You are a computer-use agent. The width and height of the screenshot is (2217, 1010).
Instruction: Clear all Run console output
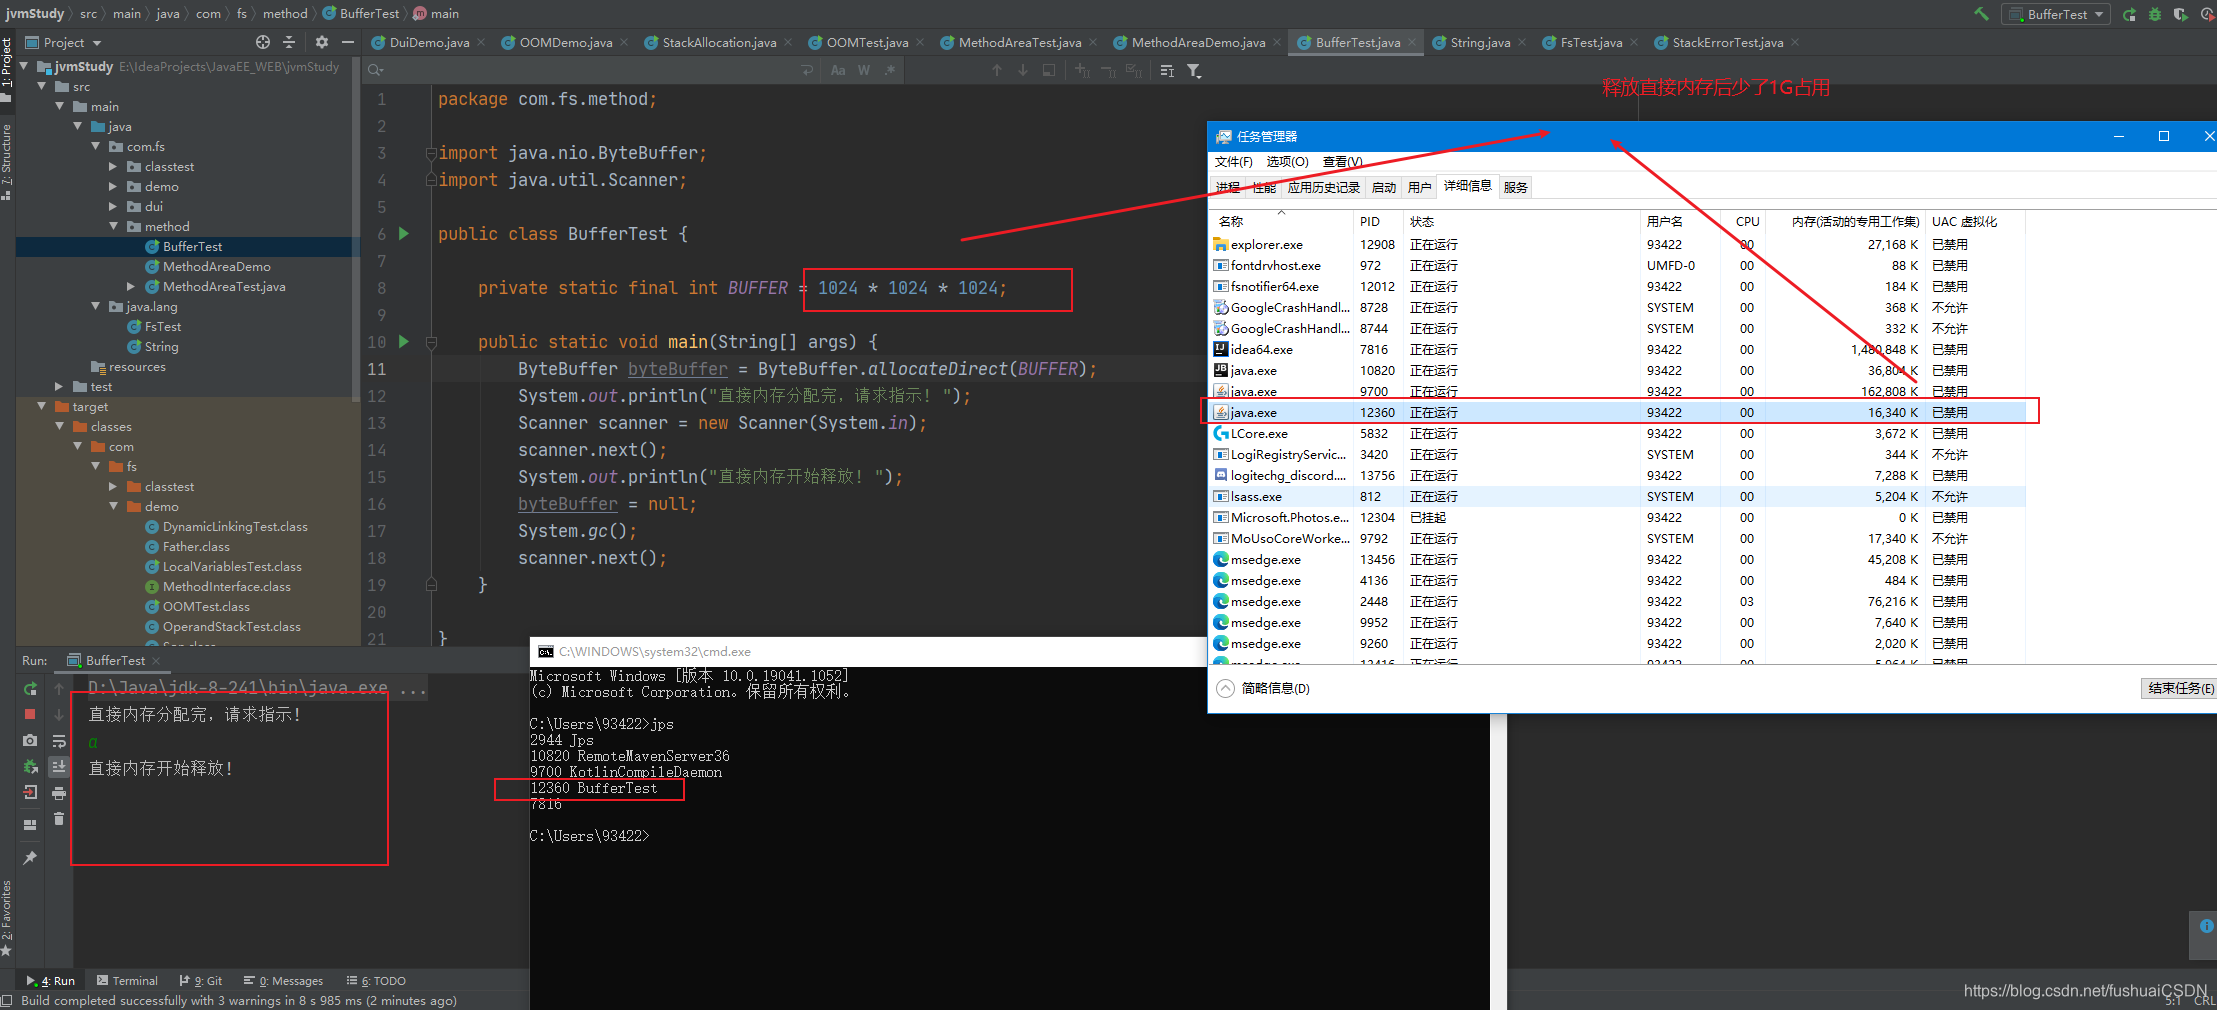(59, 819)
